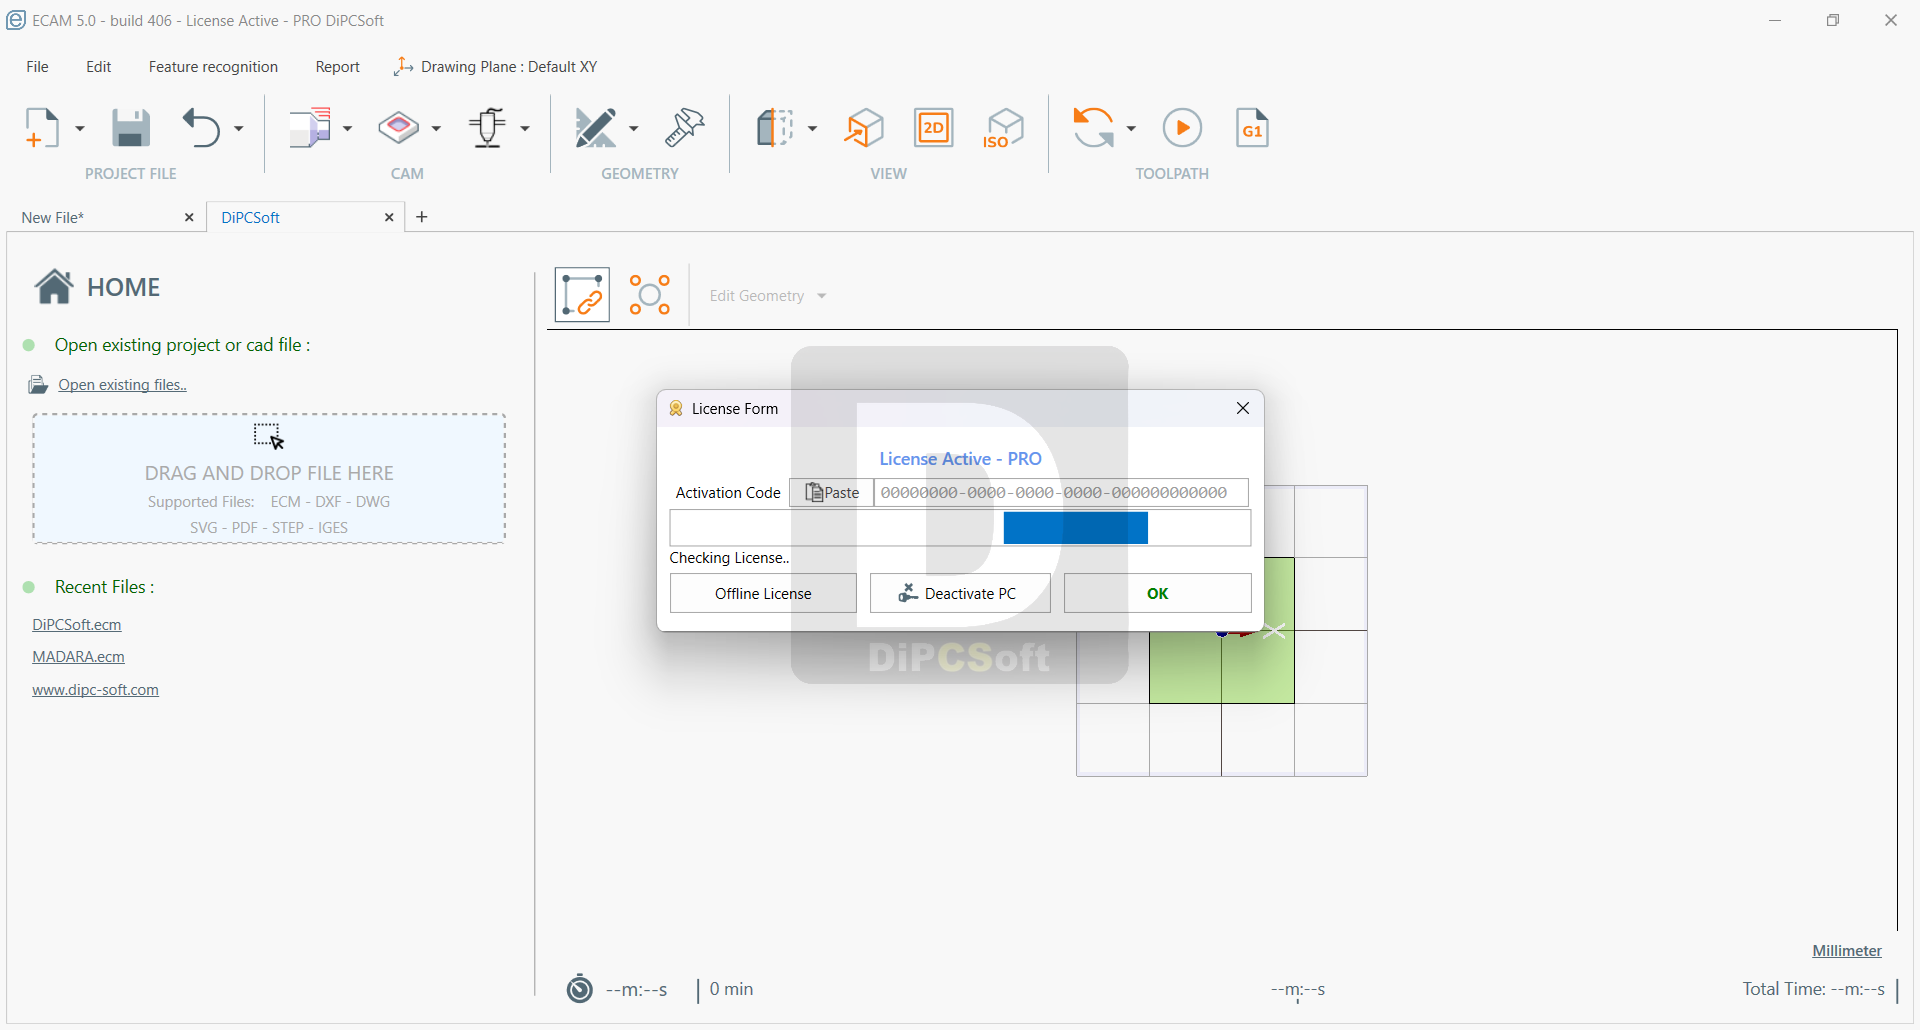Switch to 3D cube view icon

(864, 128)
